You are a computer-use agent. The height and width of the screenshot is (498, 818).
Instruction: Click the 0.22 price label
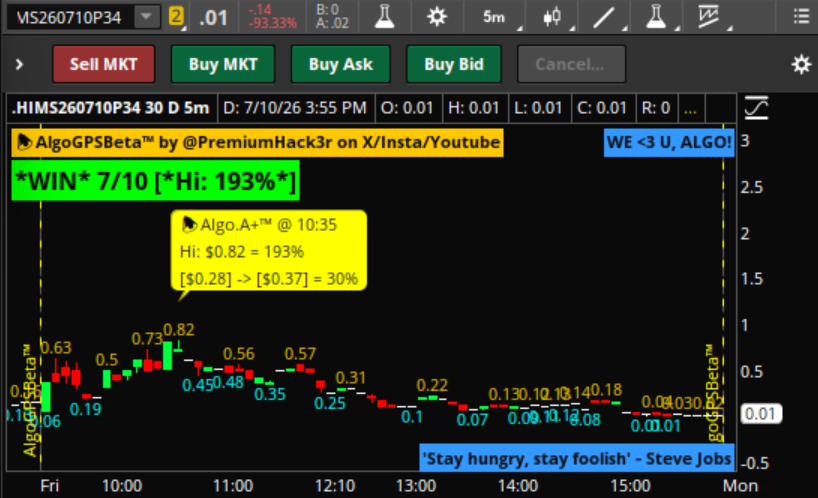coord(432,385)
